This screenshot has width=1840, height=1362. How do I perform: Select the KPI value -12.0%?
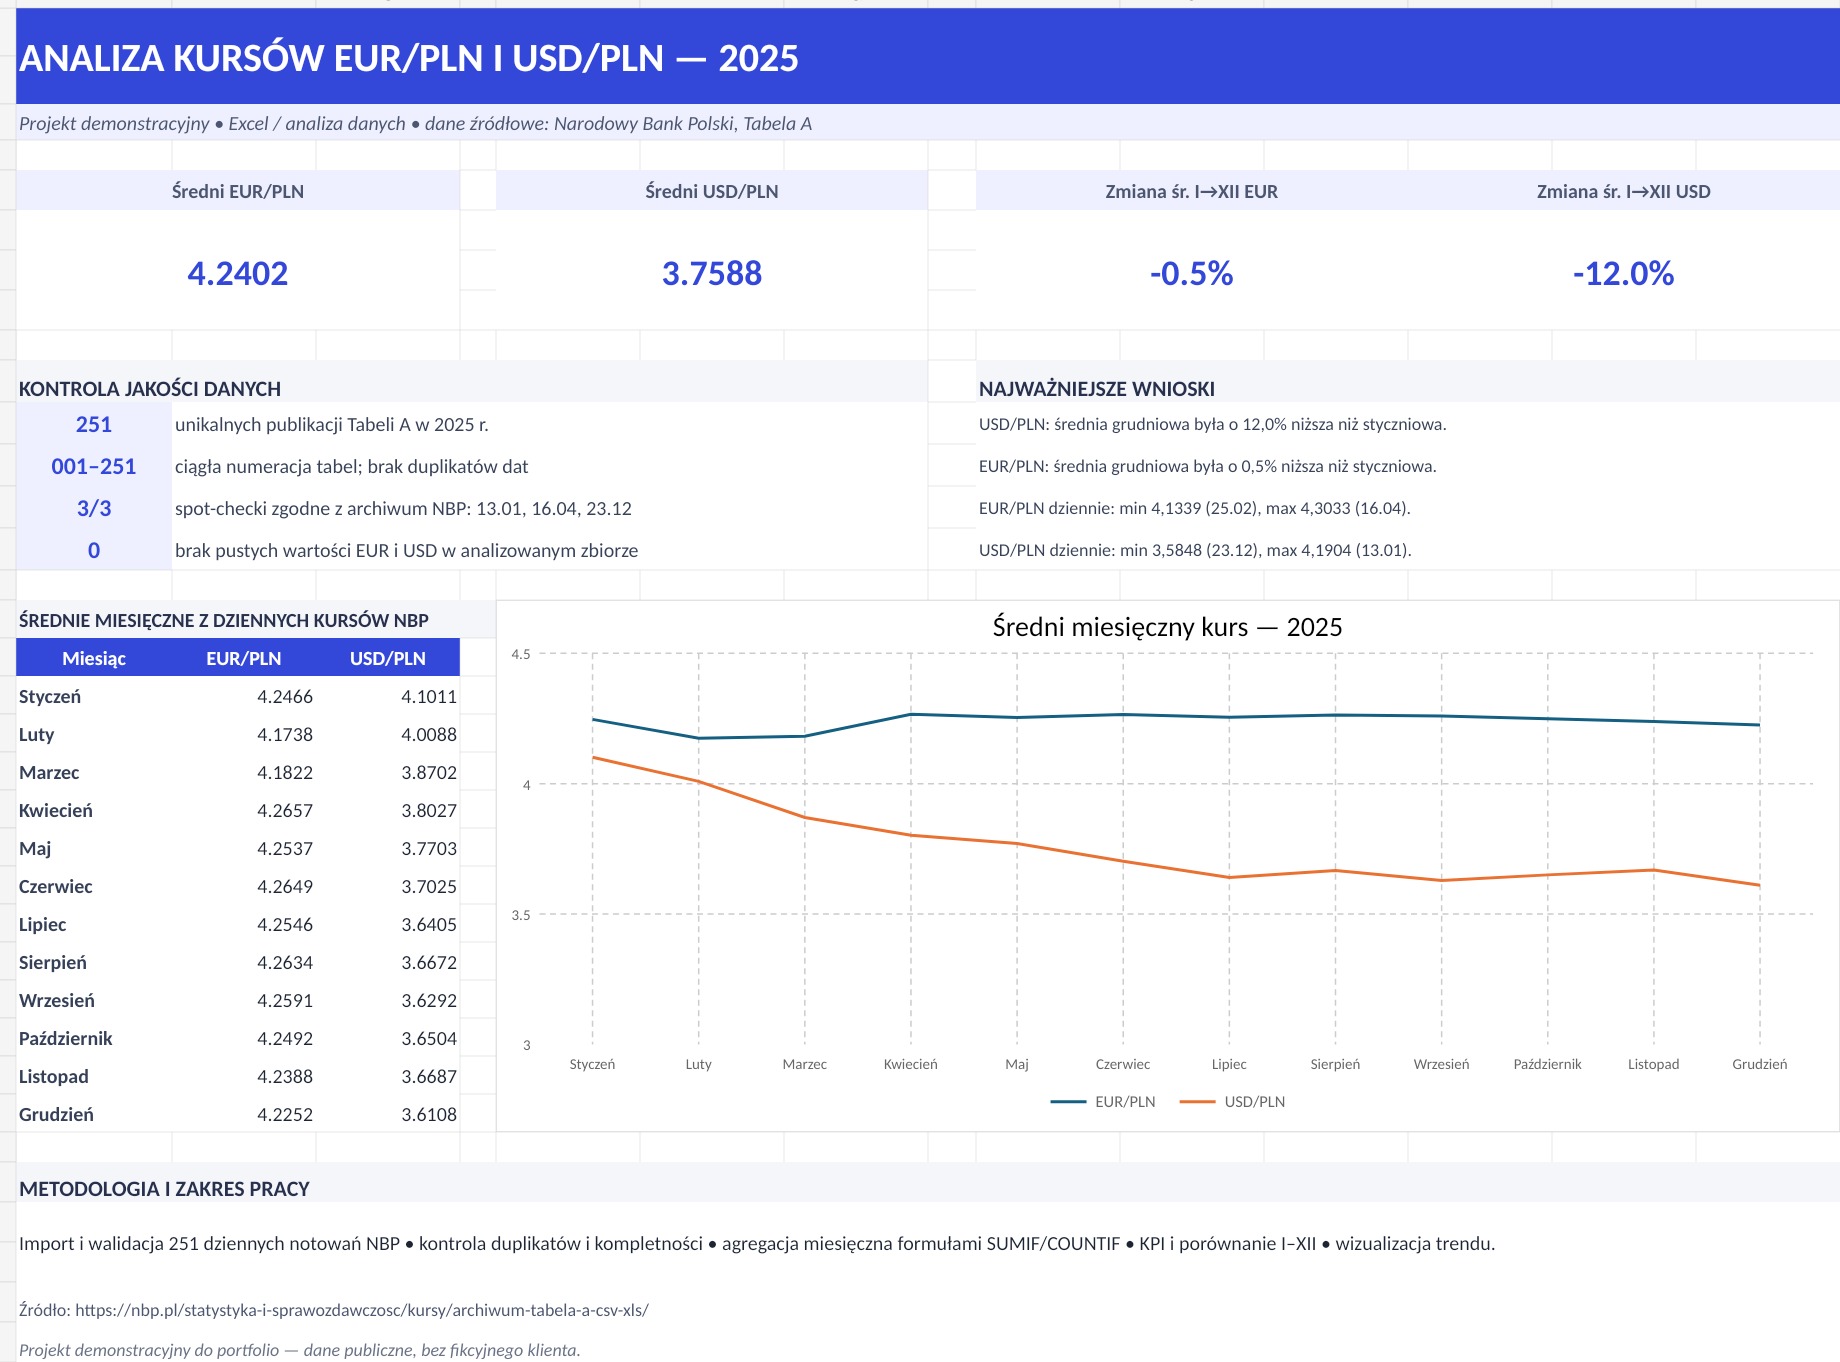pos(1624,273)
